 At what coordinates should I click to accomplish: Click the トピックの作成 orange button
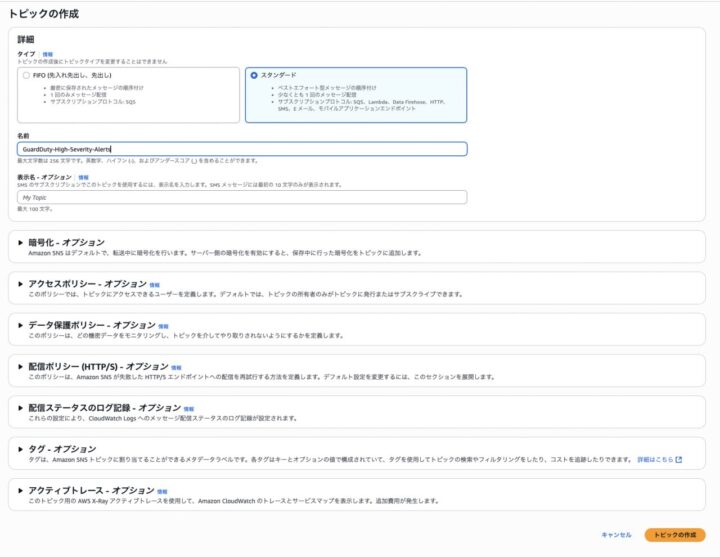675,535
